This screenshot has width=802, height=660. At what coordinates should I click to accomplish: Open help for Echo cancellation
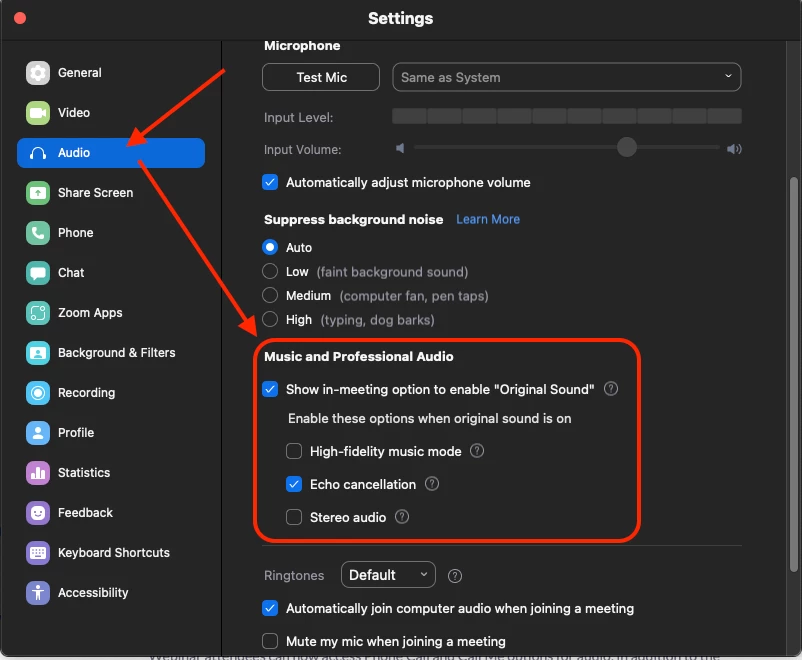click(432, 483)
